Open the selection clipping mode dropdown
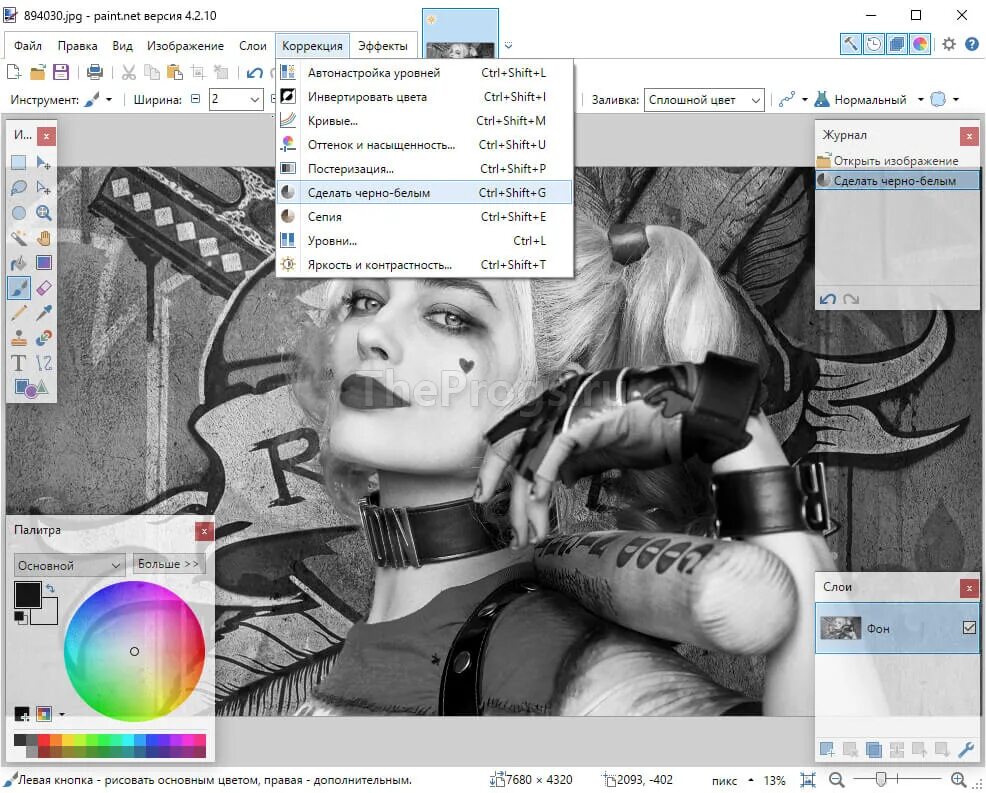Viewport: 986px width, 793px height. click(956, 99)
